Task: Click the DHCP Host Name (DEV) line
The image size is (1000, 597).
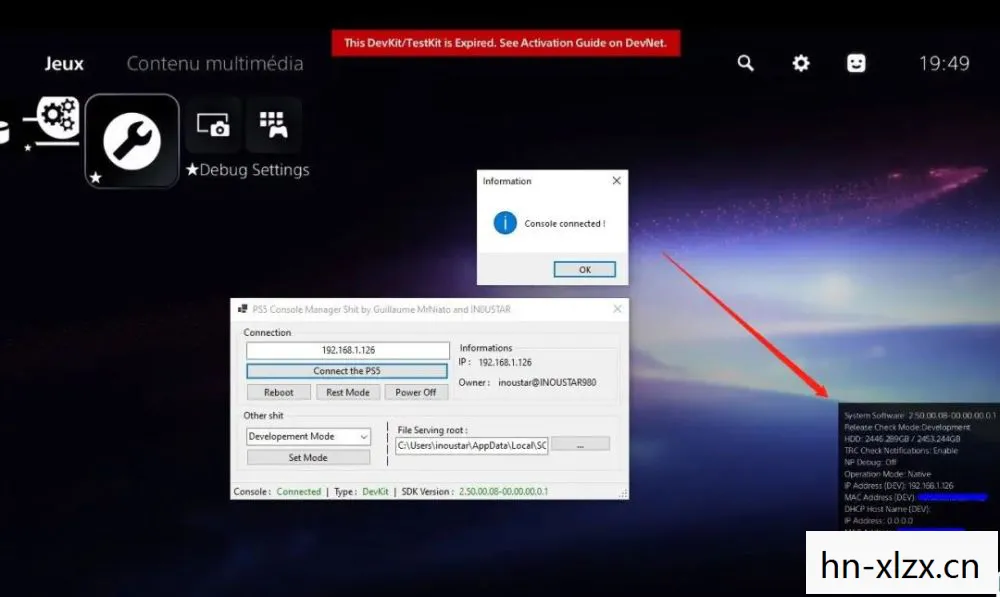Action: point(887,509)
